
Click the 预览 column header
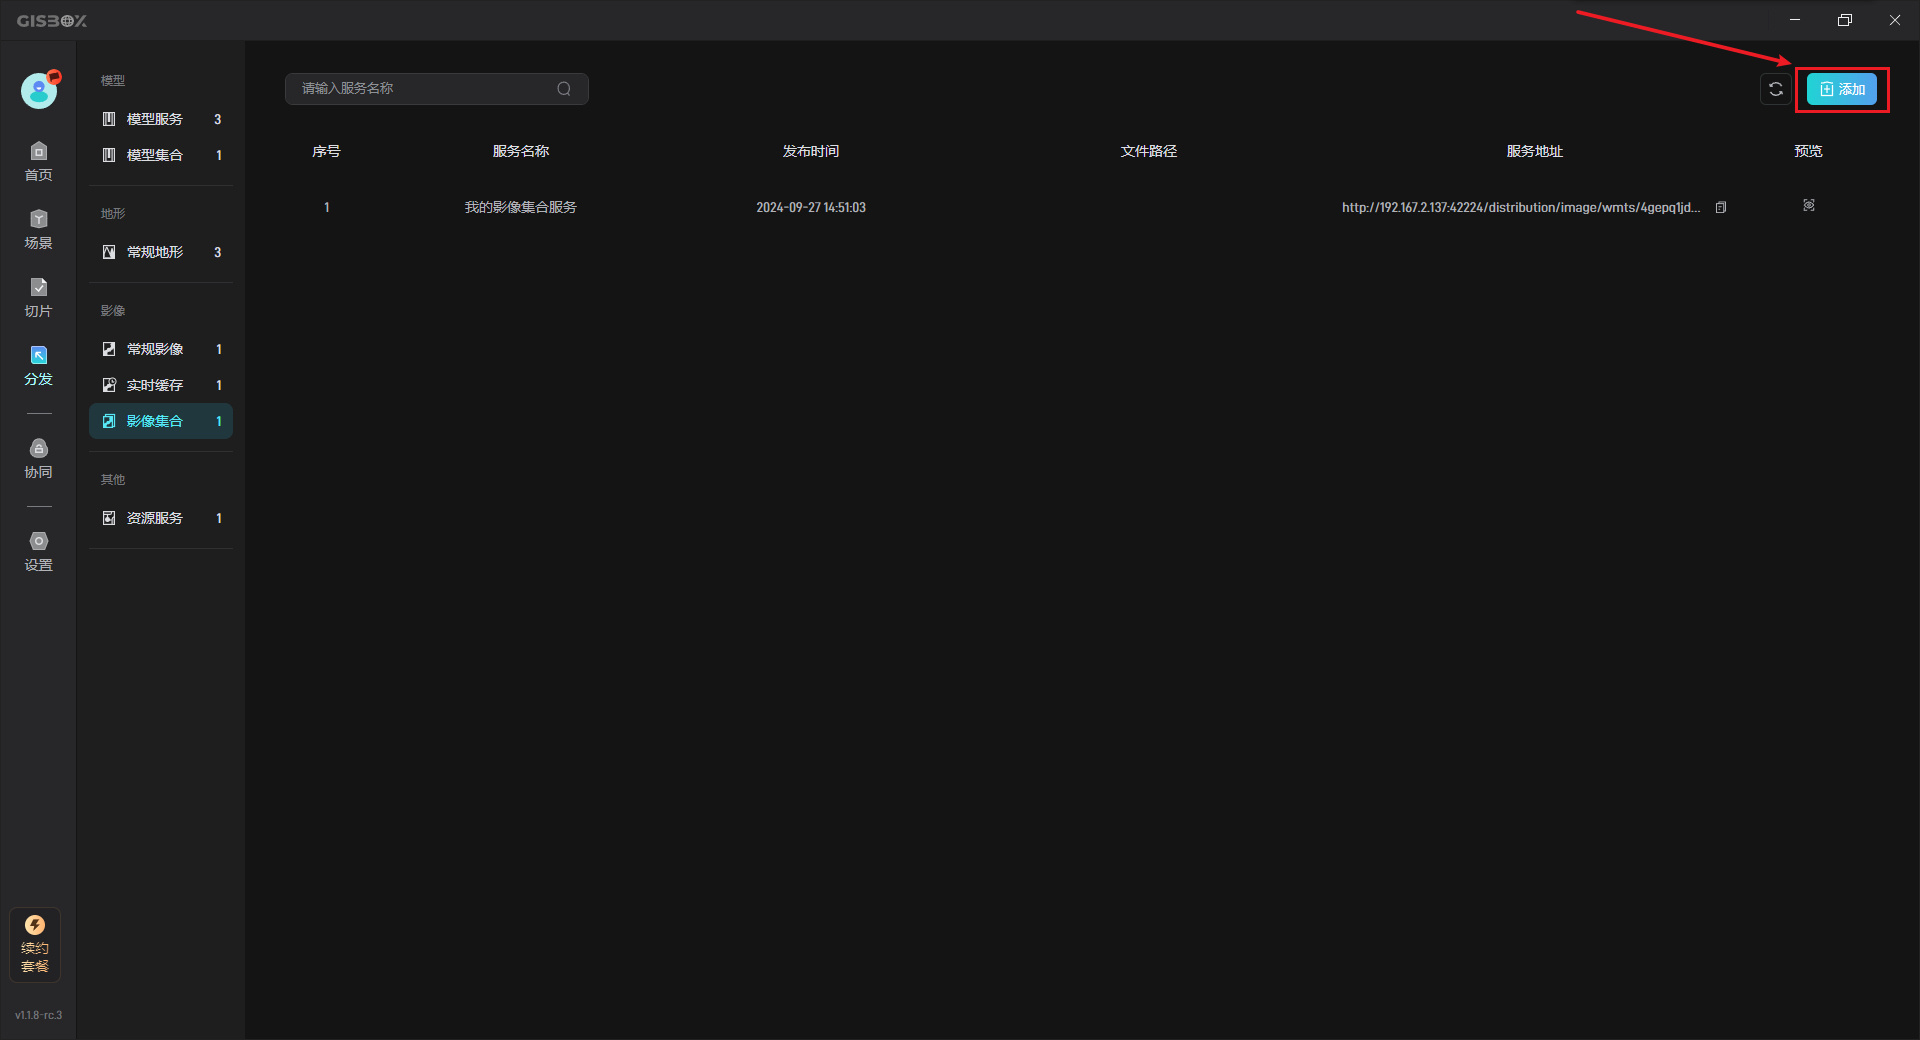point(1808,151)
